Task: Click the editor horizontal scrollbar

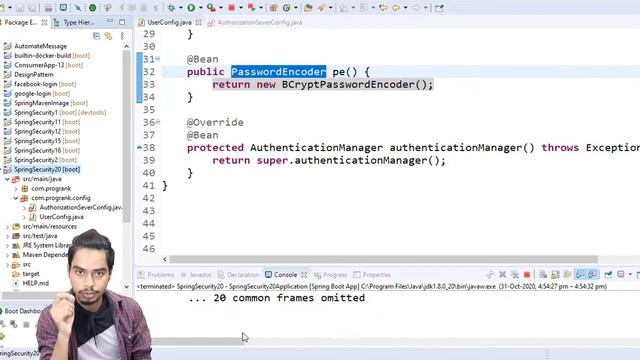Action: click(x=383, y=259)
